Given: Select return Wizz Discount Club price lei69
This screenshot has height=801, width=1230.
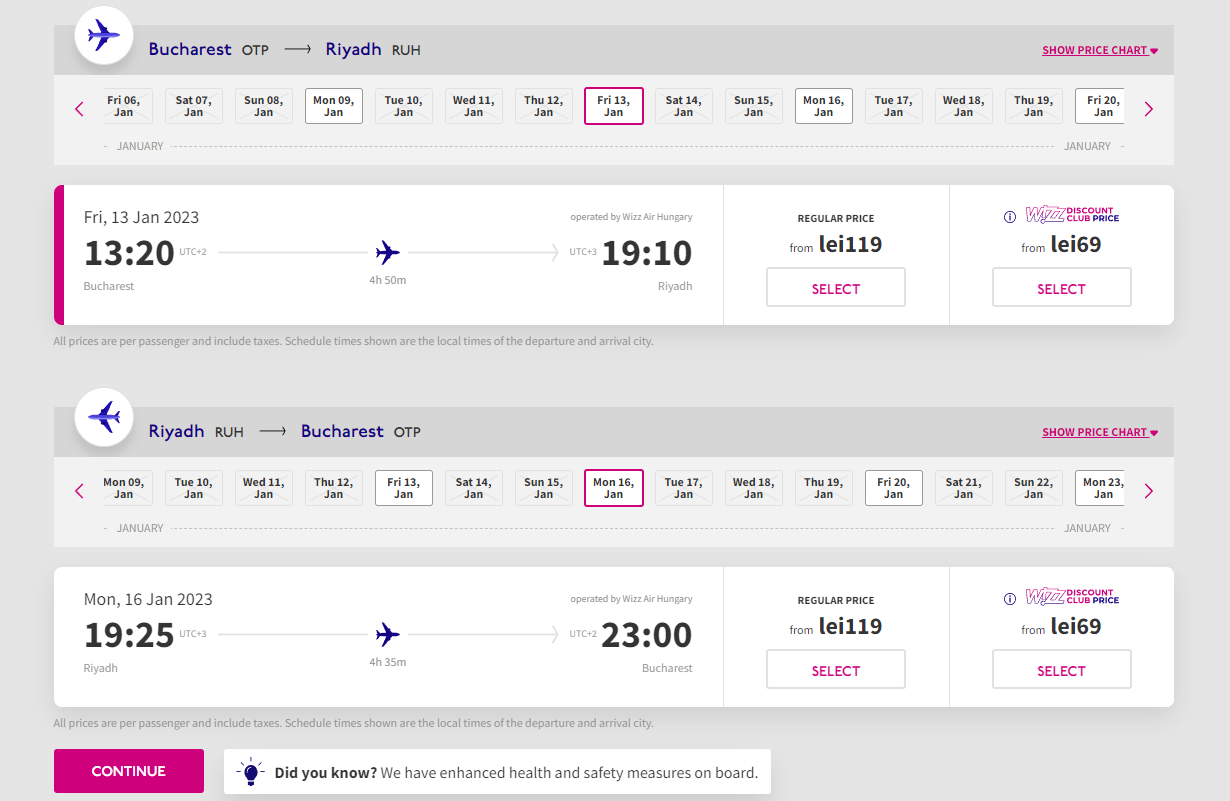Looking at the screenshot, I should (x=1062, y=669).
